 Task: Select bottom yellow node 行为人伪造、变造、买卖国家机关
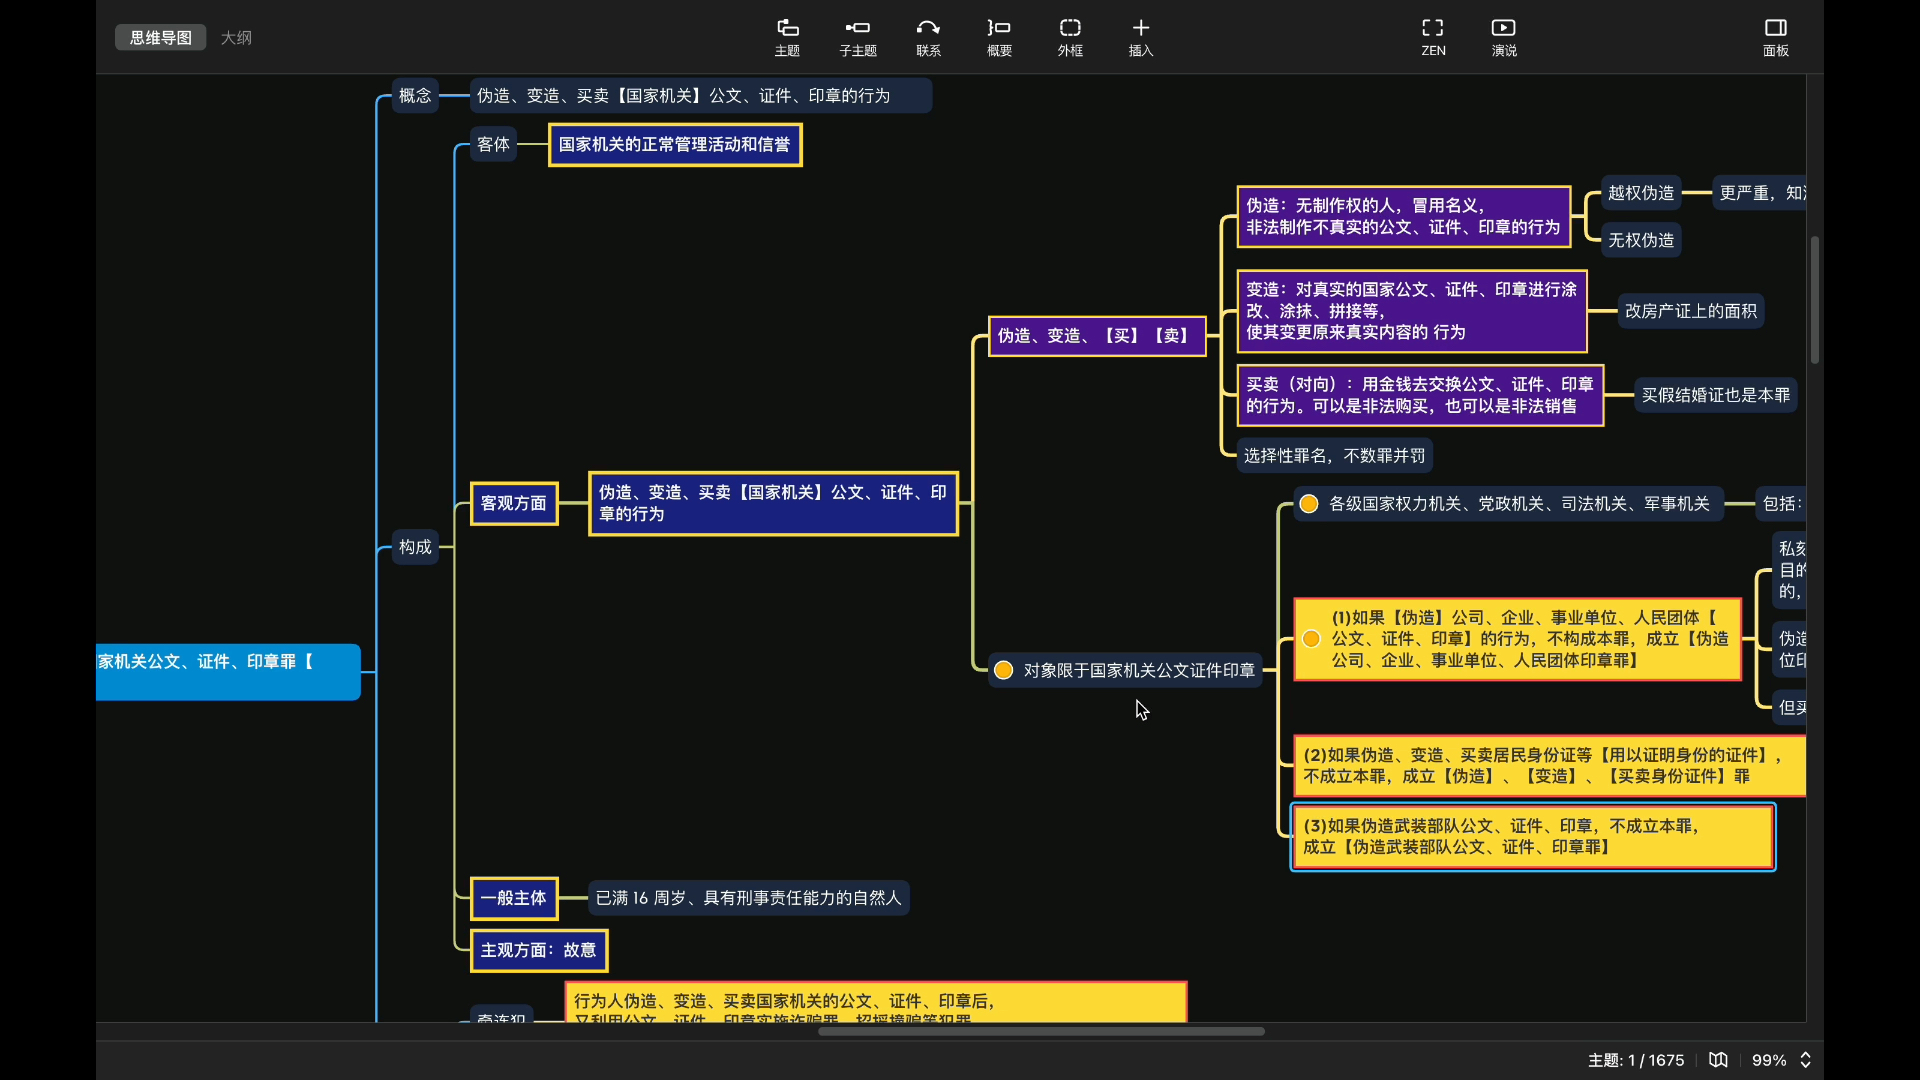(x=876, y=1002)
